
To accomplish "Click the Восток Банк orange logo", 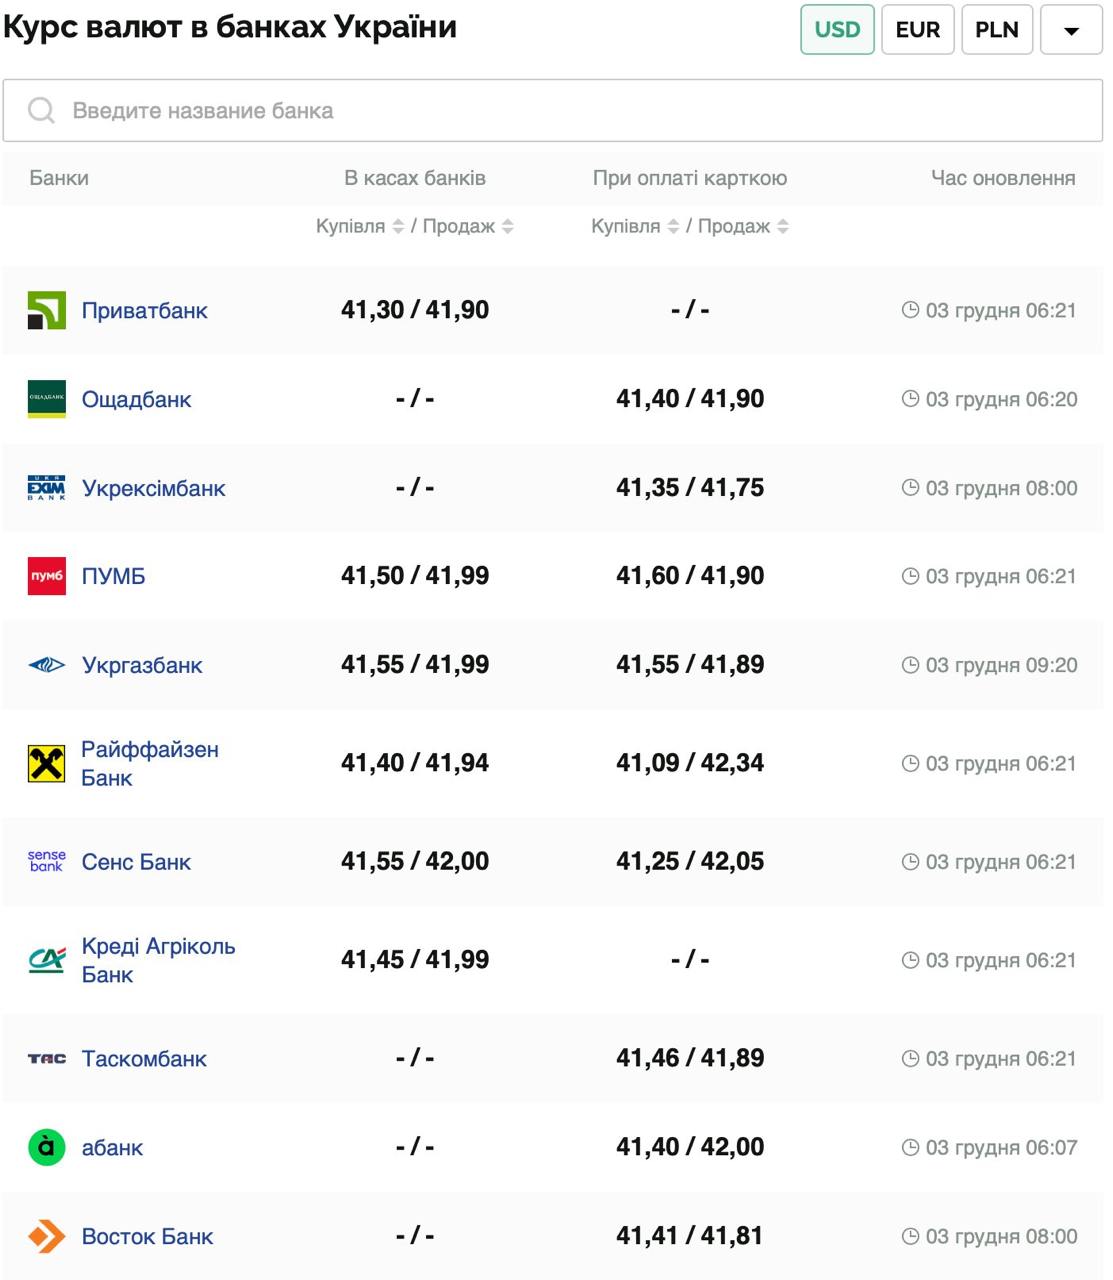I will (47, 1236).
